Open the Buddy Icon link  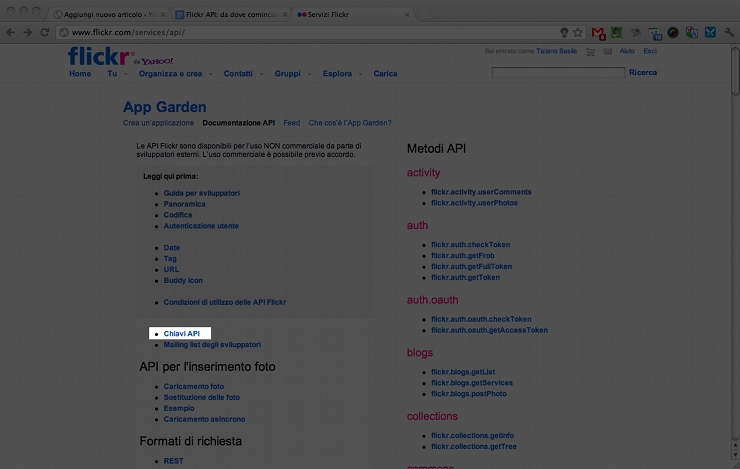point(183,280)
